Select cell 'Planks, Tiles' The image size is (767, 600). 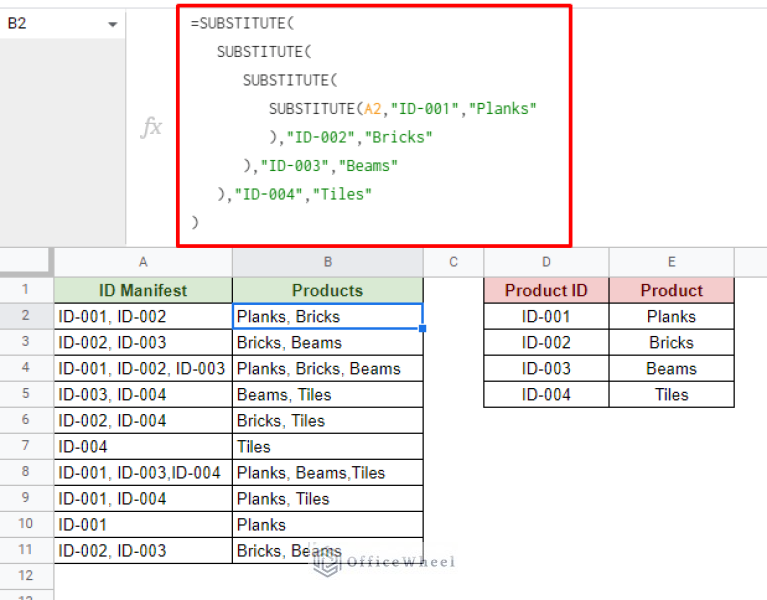tap(328, 498)
